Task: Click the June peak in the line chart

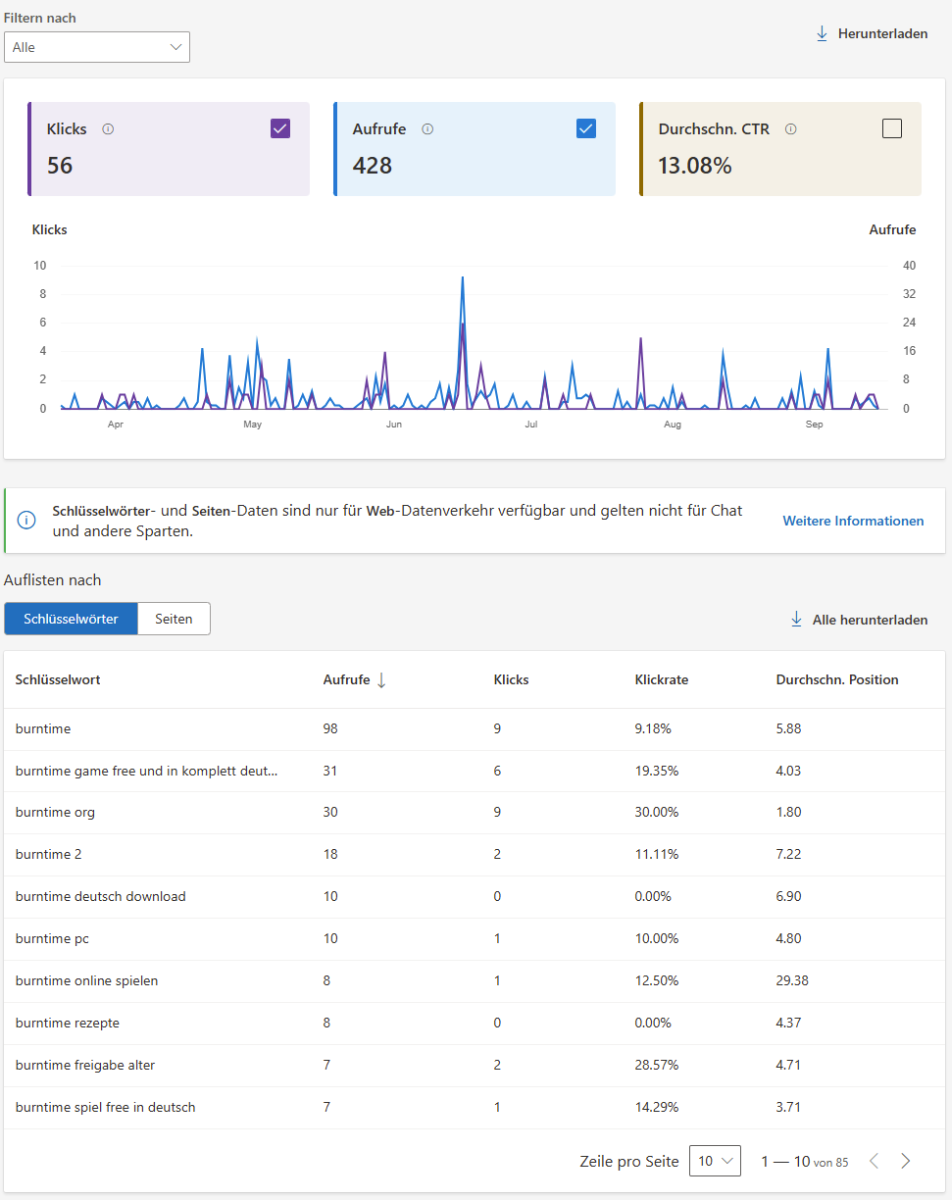Action: pos(462,279)
